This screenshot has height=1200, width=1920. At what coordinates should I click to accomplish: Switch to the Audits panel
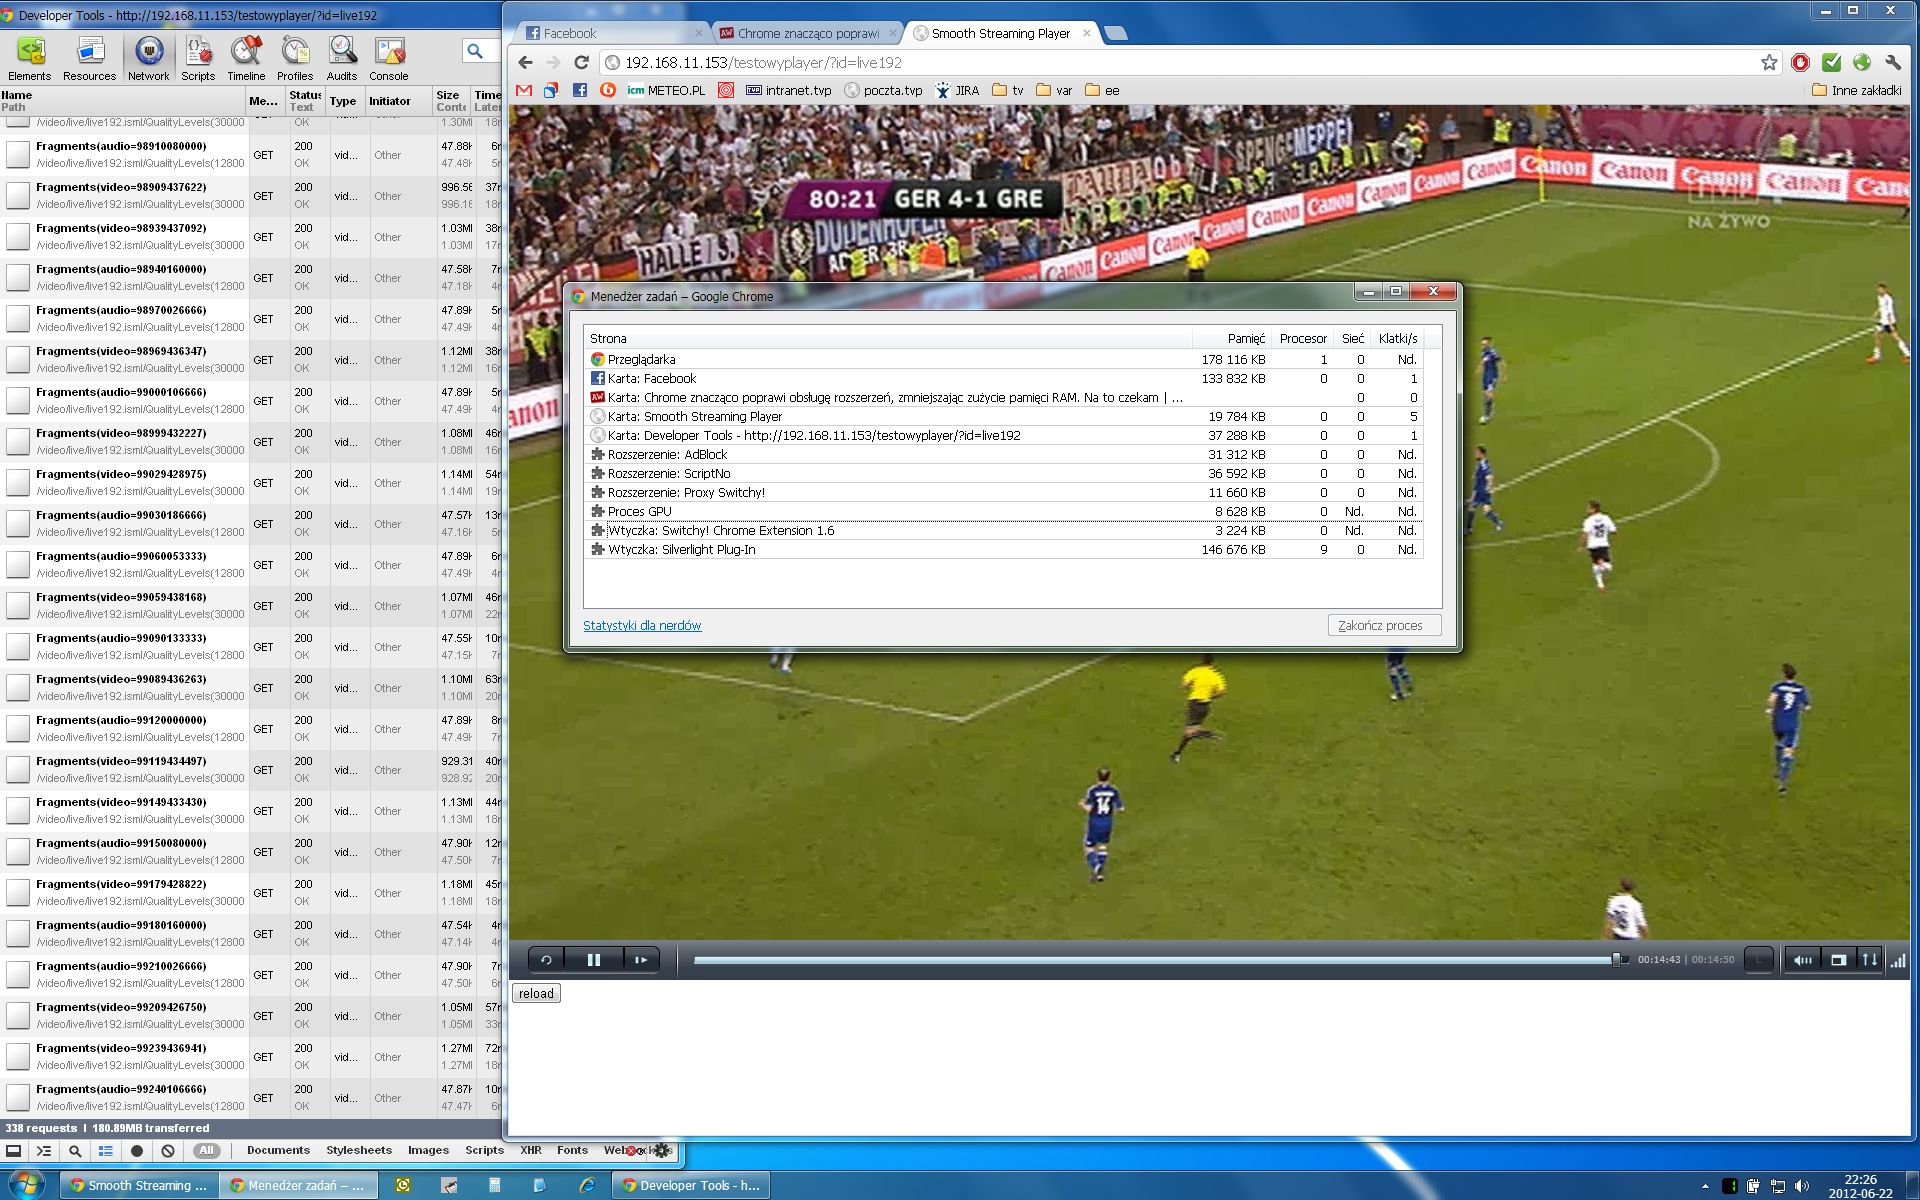341,58
